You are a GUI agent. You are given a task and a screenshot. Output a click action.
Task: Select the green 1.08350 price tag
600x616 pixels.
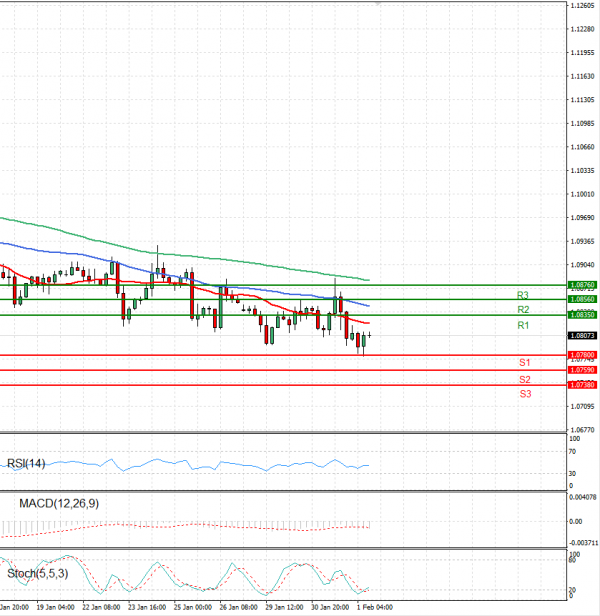coord(582,315)
